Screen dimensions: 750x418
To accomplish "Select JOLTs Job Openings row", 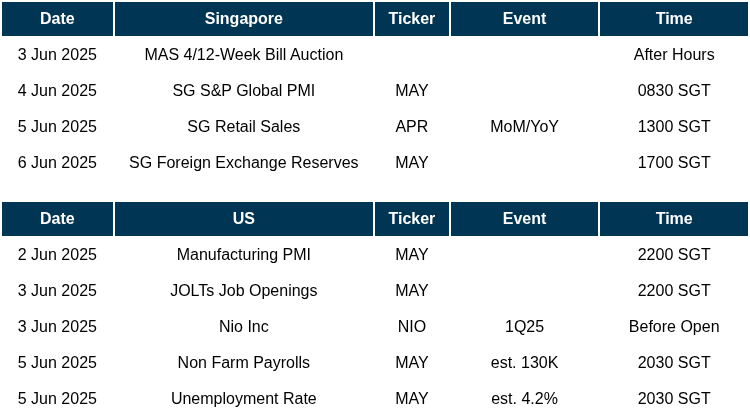I will pos(375,291).
